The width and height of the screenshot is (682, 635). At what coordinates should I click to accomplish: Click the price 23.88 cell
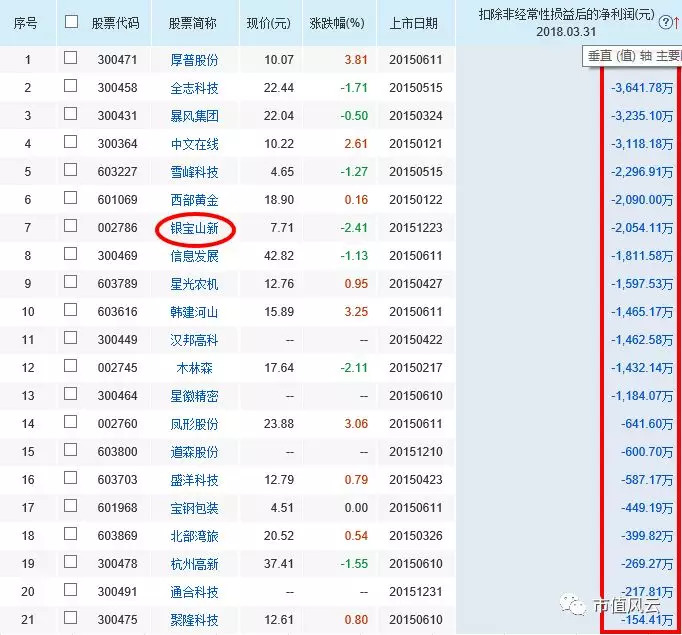pyautogui.click(x=279, y=424)
